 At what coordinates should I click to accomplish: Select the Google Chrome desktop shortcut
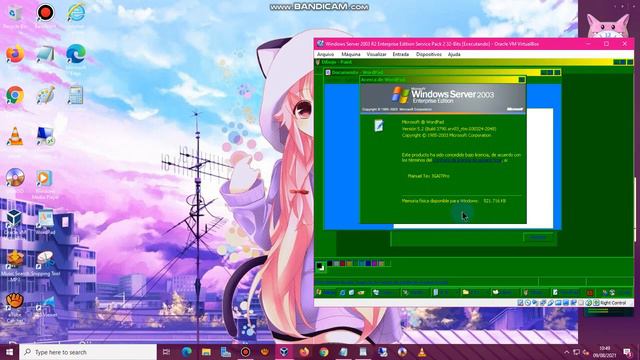pos(15,95)
